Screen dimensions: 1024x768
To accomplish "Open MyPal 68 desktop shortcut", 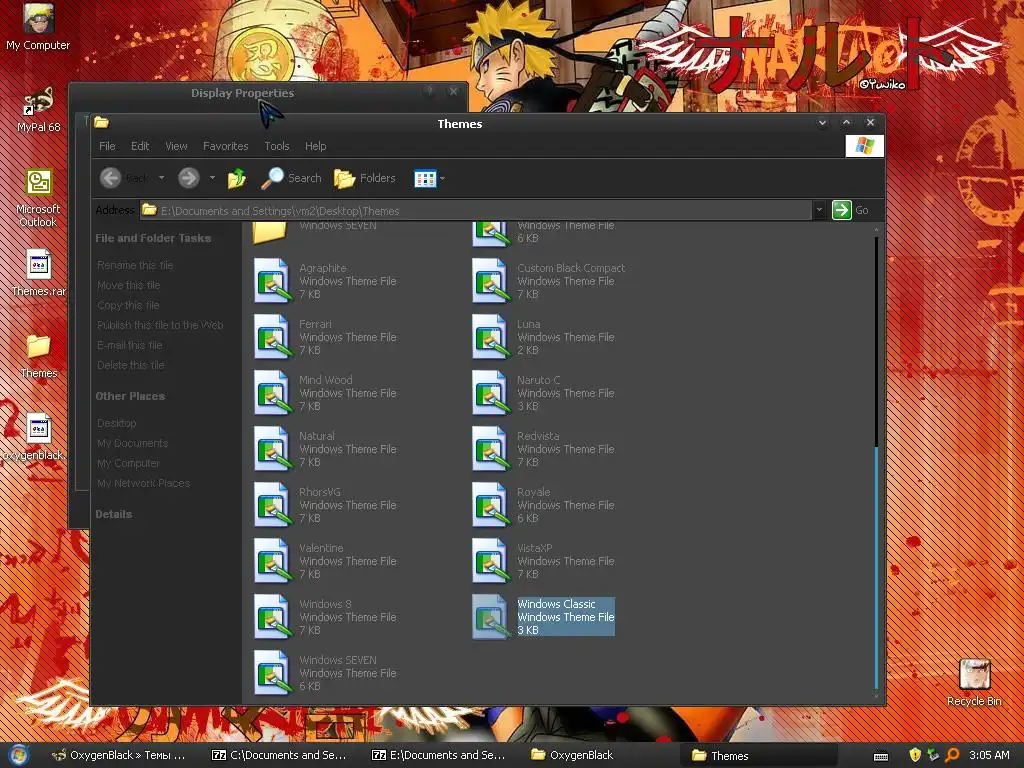I will pyautogui.click(x=38, y=110).
